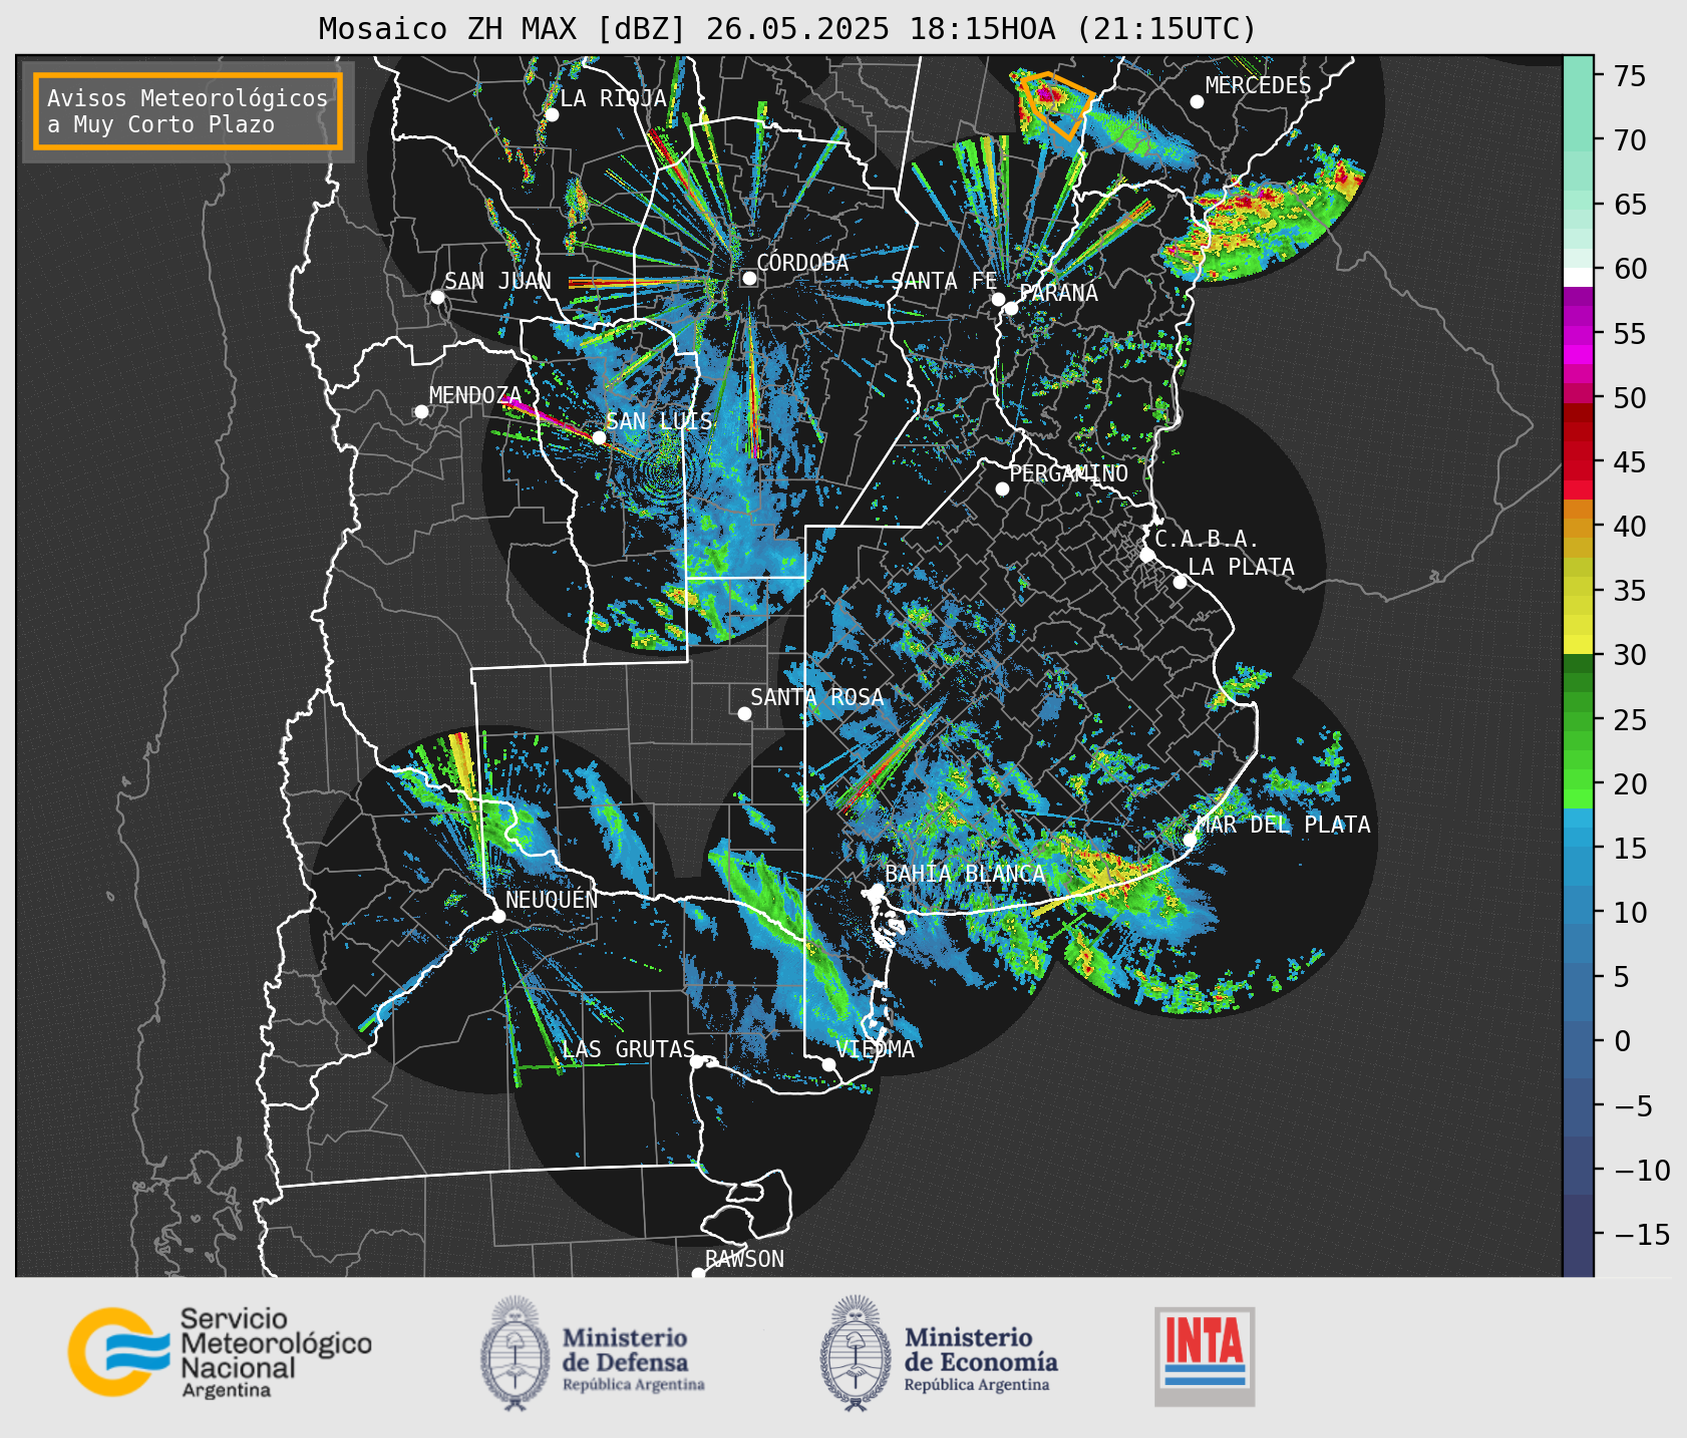
Task: Click the Ministerio de Economía emblem
Action: (x=855, y=1353)
